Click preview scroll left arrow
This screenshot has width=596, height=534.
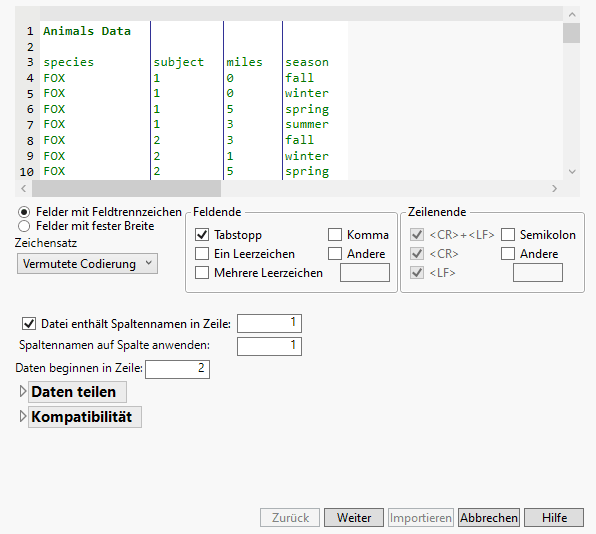click(x=24, y=189)
